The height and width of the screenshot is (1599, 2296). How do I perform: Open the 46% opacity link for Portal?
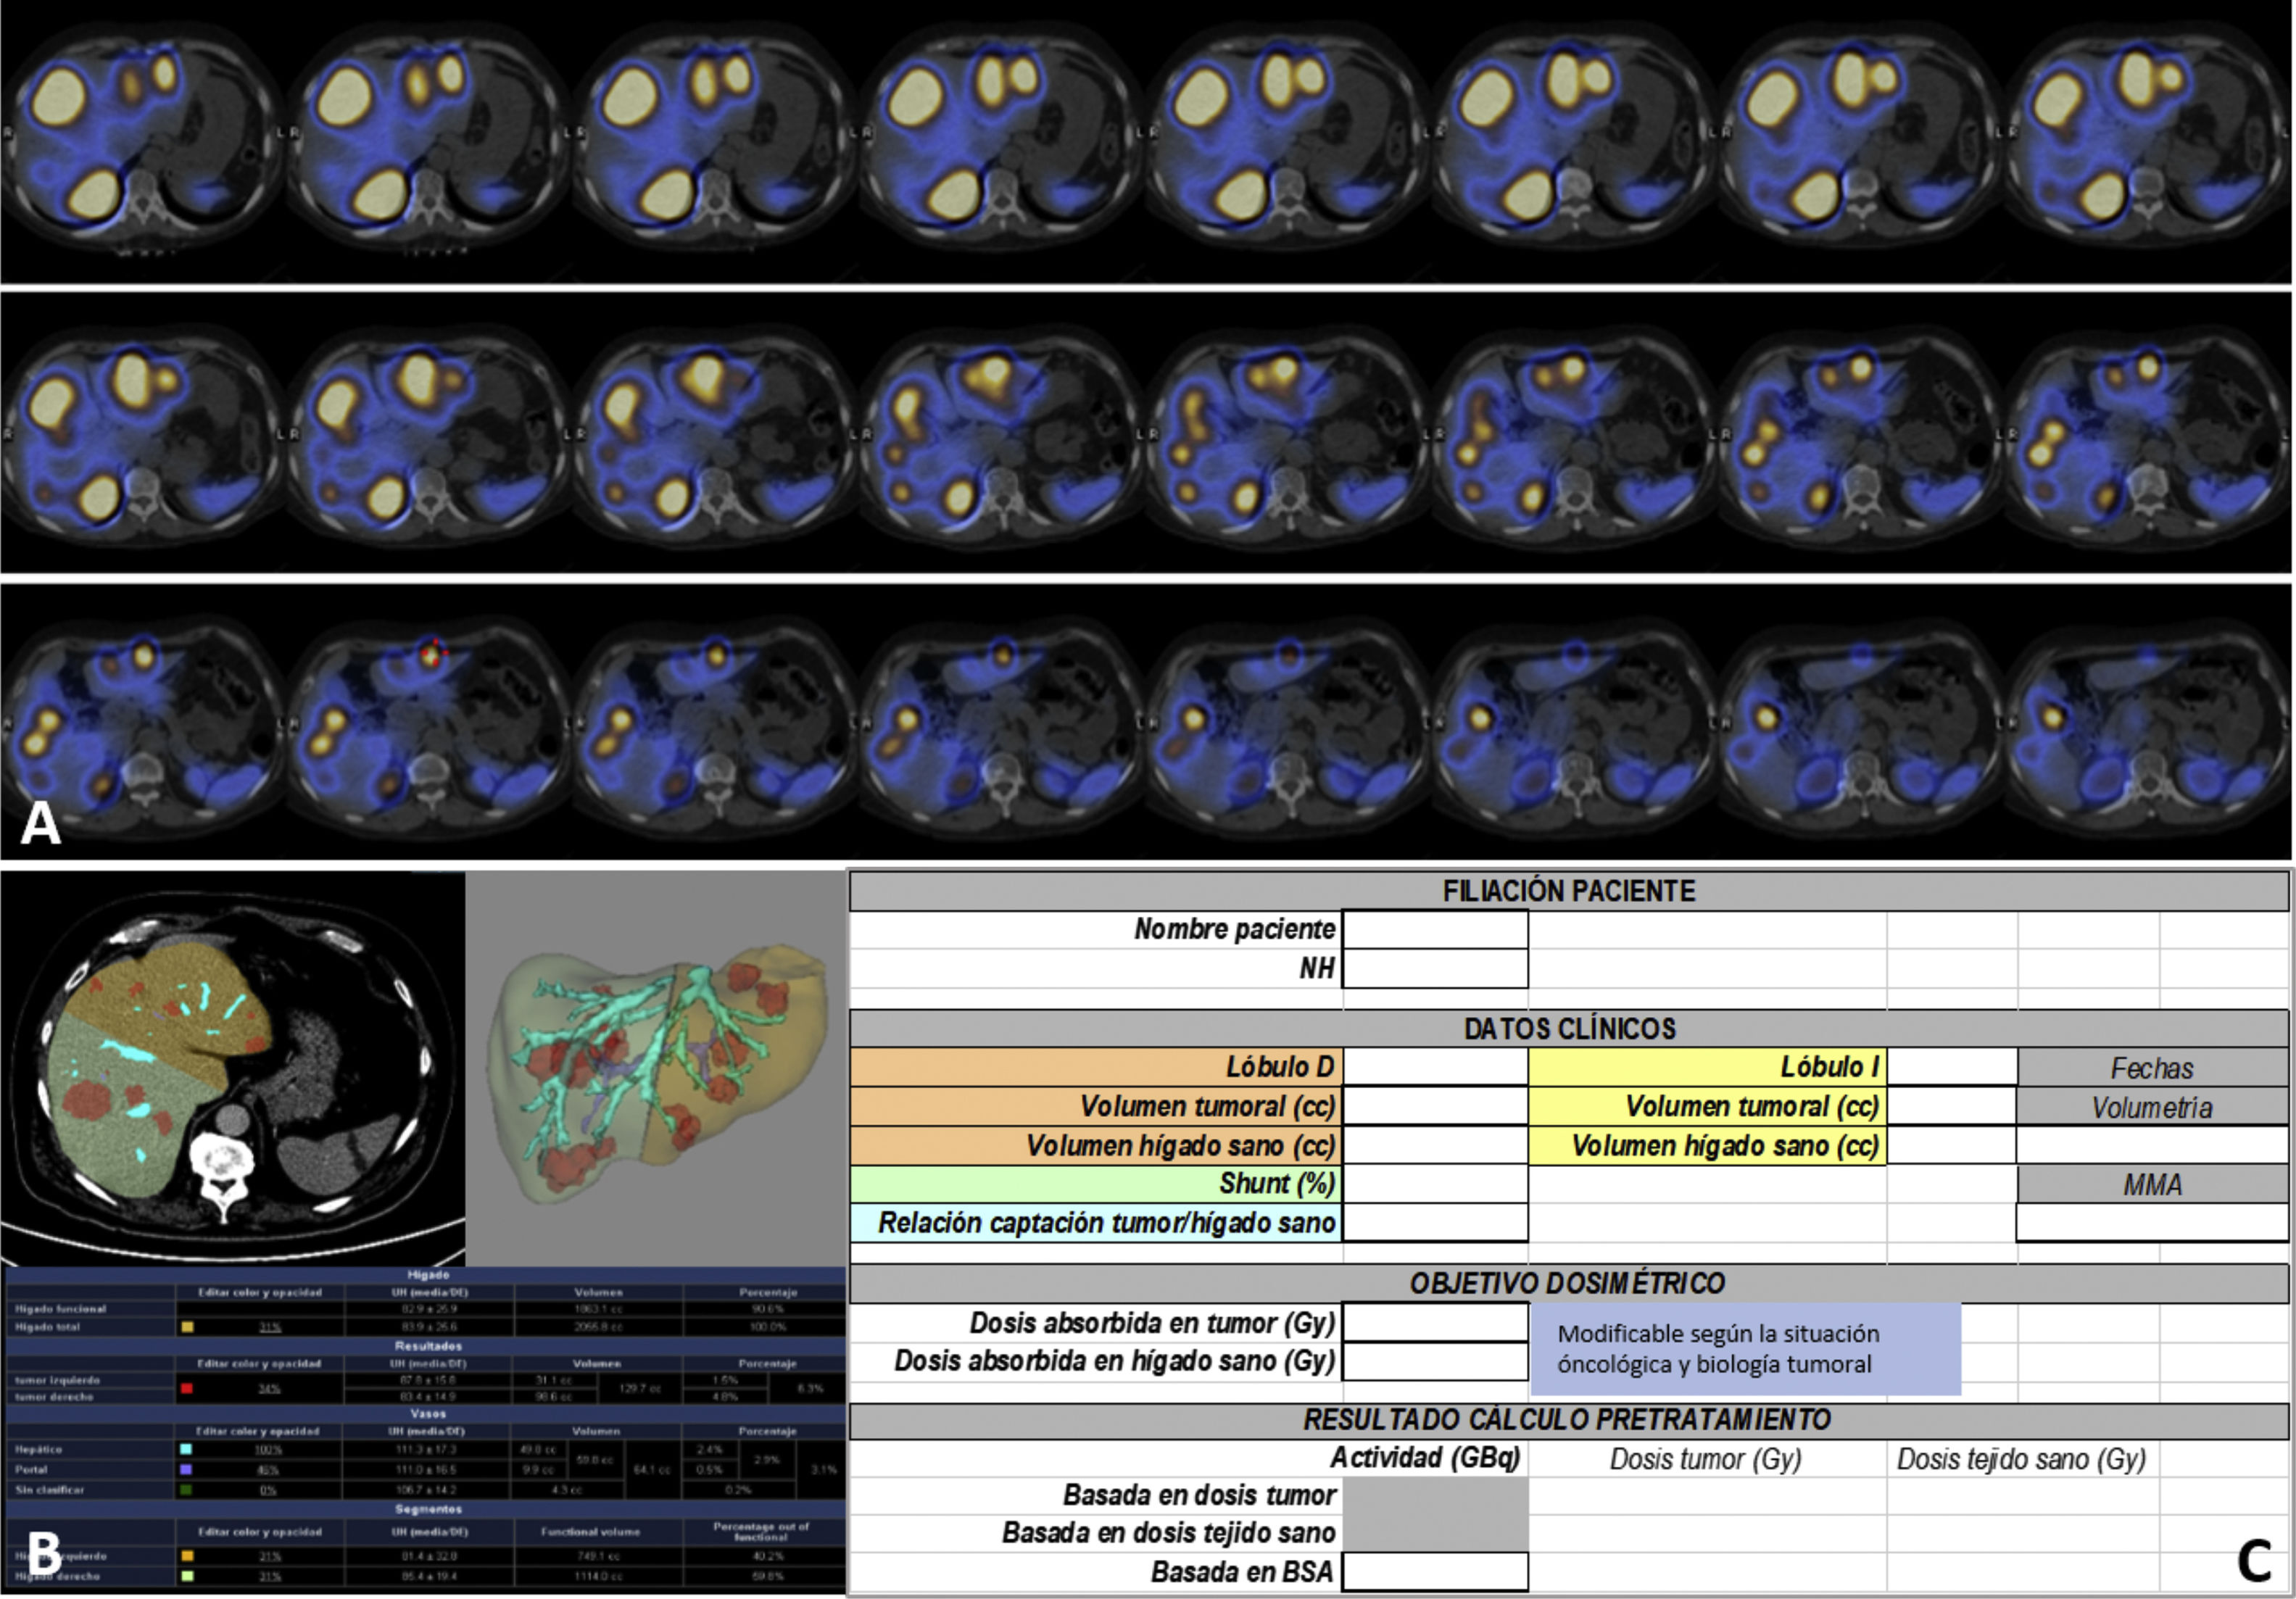pos(268,1470)
